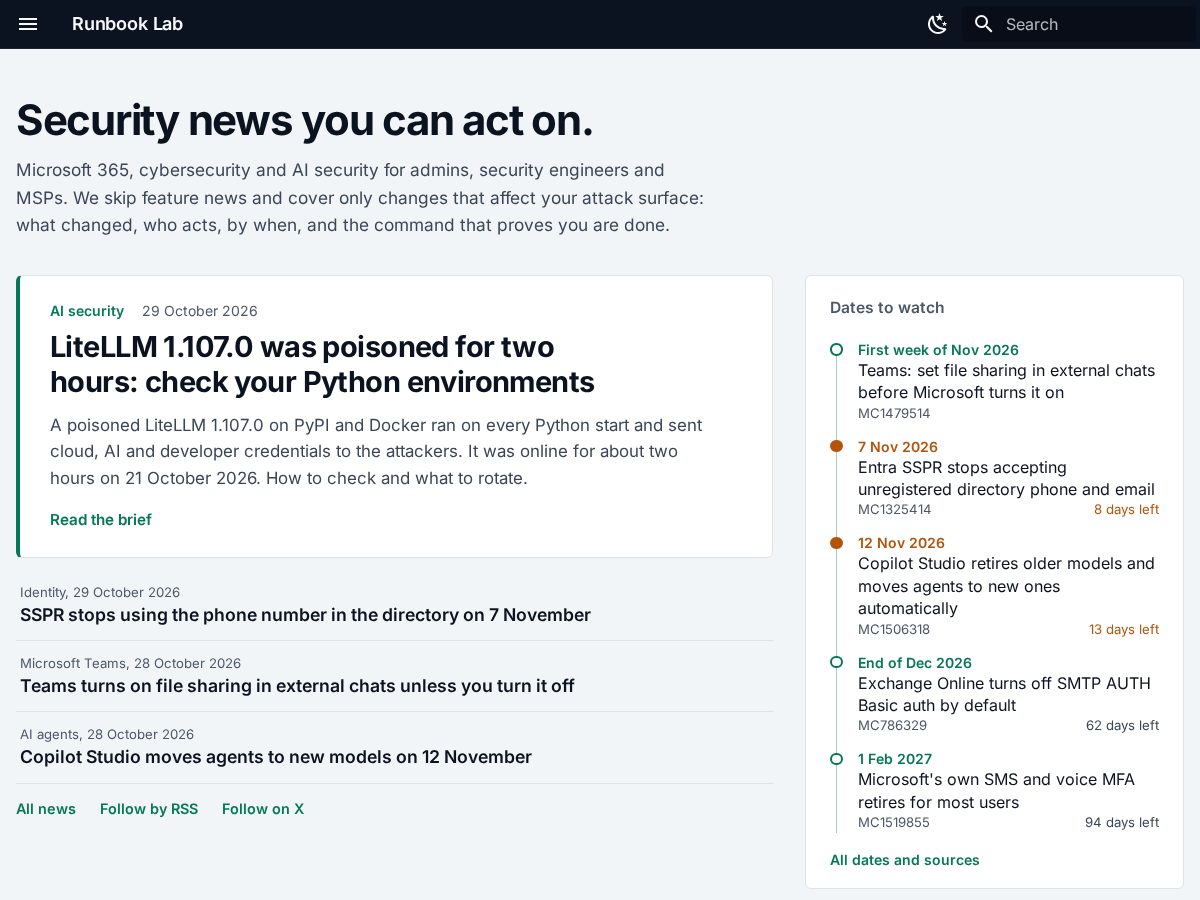Open Copilot Studio moves agents article
Screen dimensions: 1200x900
coord(276,757)
